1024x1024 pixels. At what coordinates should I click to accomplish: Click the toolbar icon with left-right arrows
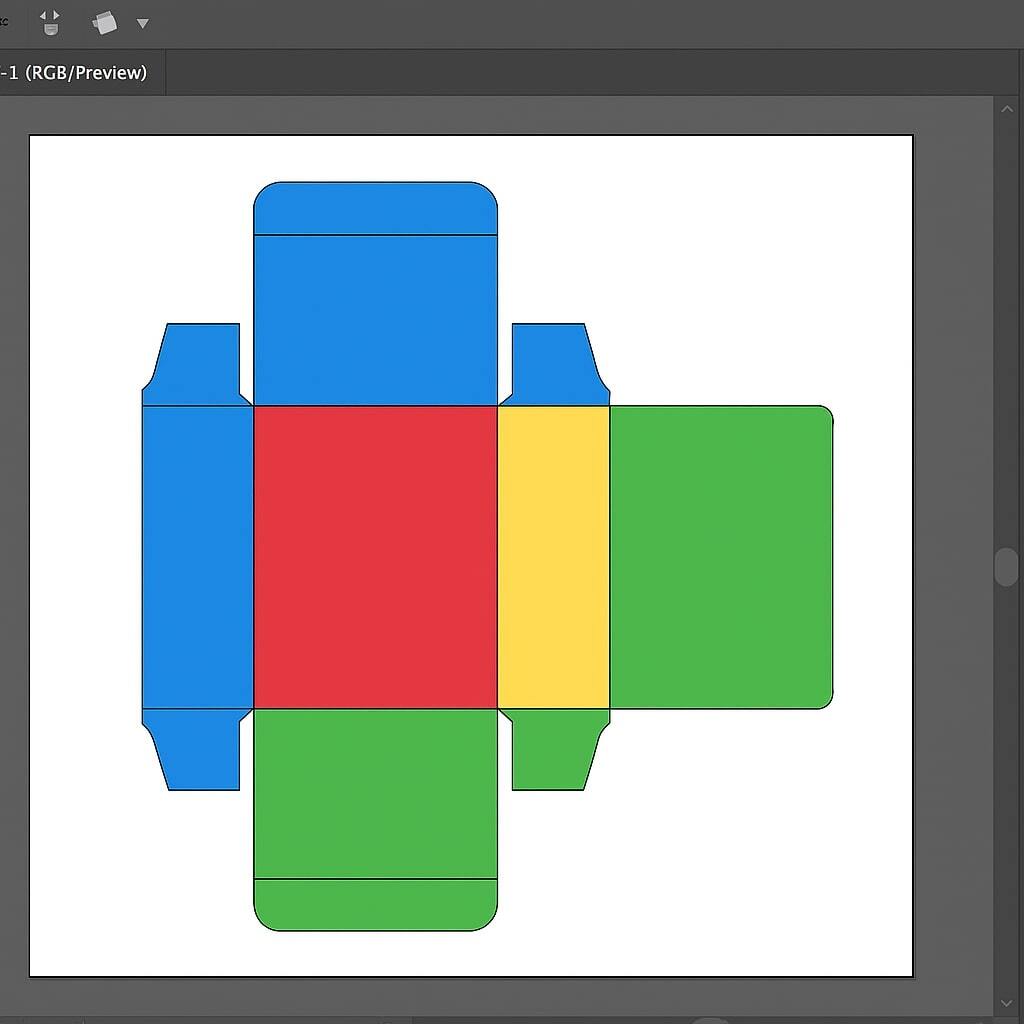[50, 22]
